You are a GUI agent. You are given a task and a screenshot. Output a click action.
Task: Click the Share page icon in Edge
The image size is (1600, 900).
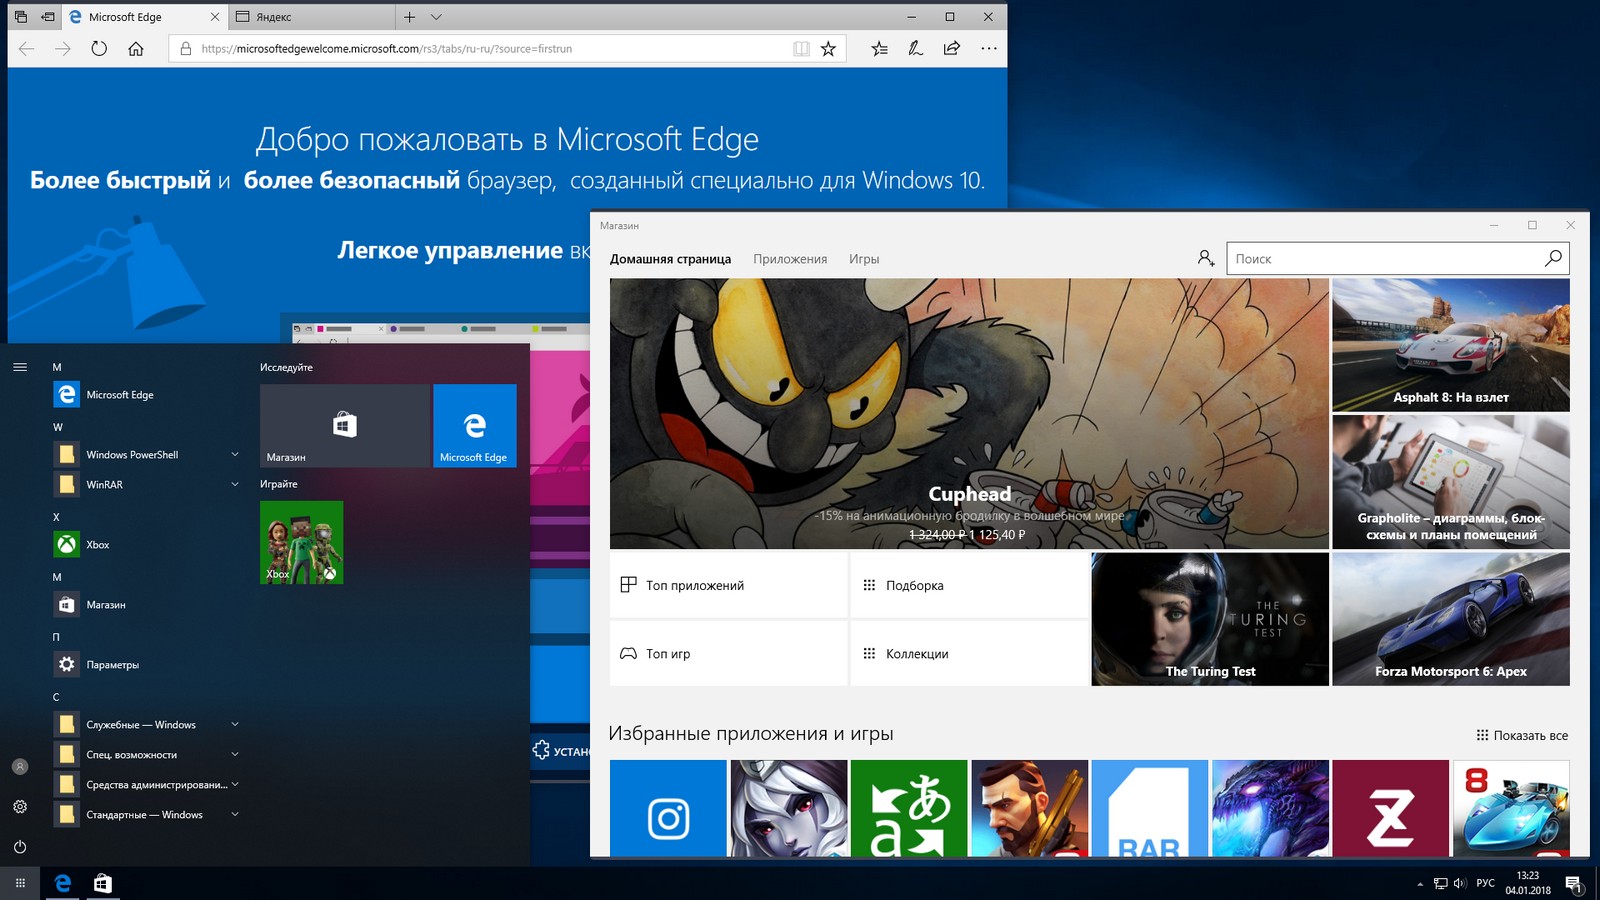(952, 48)
